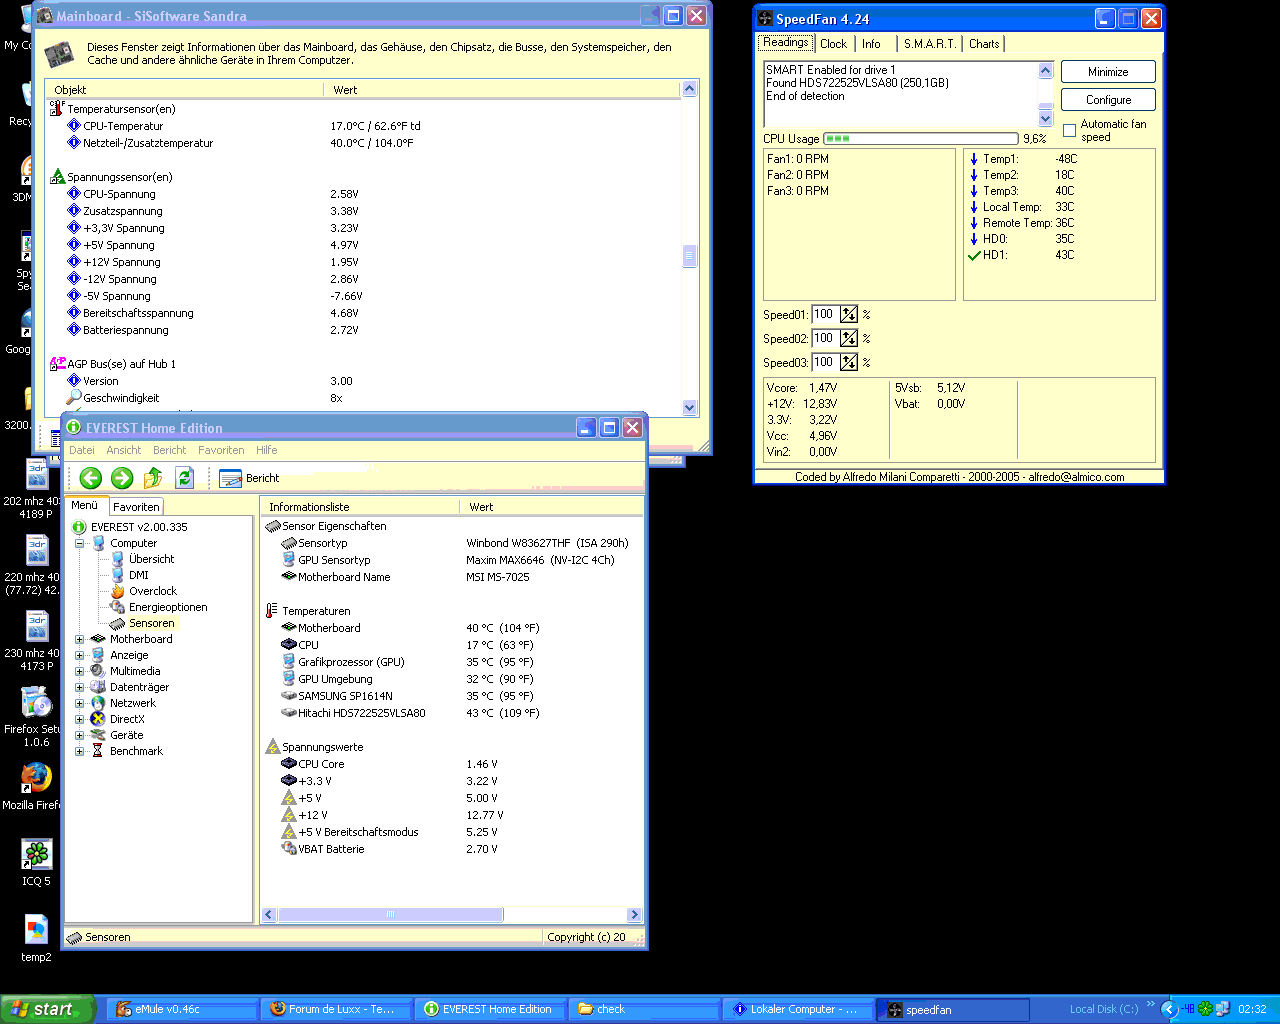1280x1024 pixels.
Task: Click the Configure button in SpeedFan
Action: click(x=1108, y=100)
